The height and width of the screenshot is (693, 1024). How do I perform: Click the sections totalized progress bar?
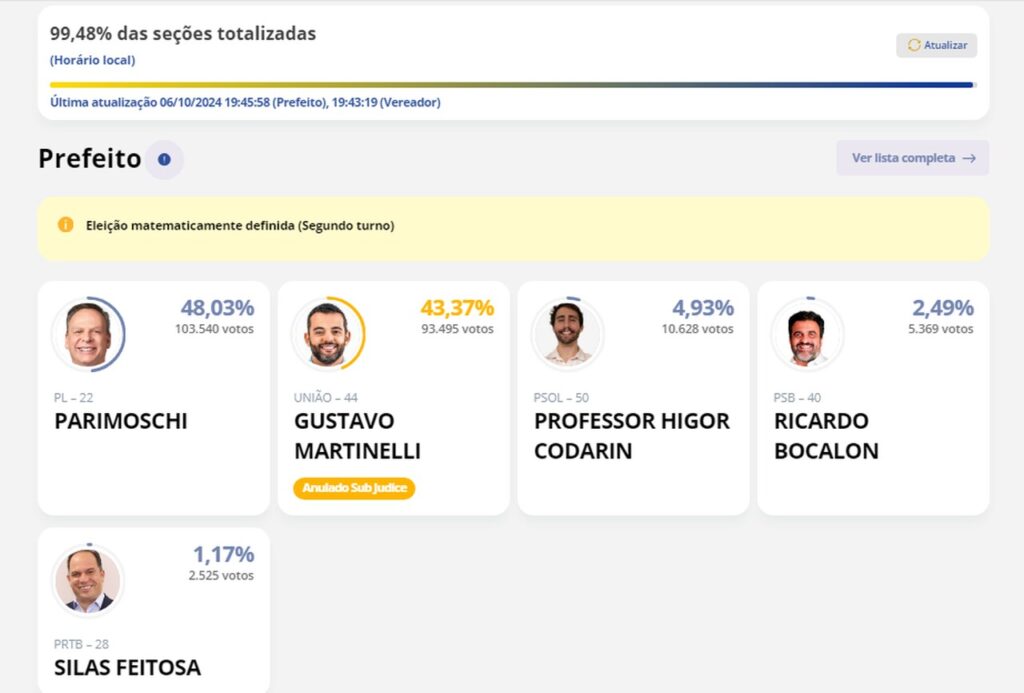[x=512, y=84]
